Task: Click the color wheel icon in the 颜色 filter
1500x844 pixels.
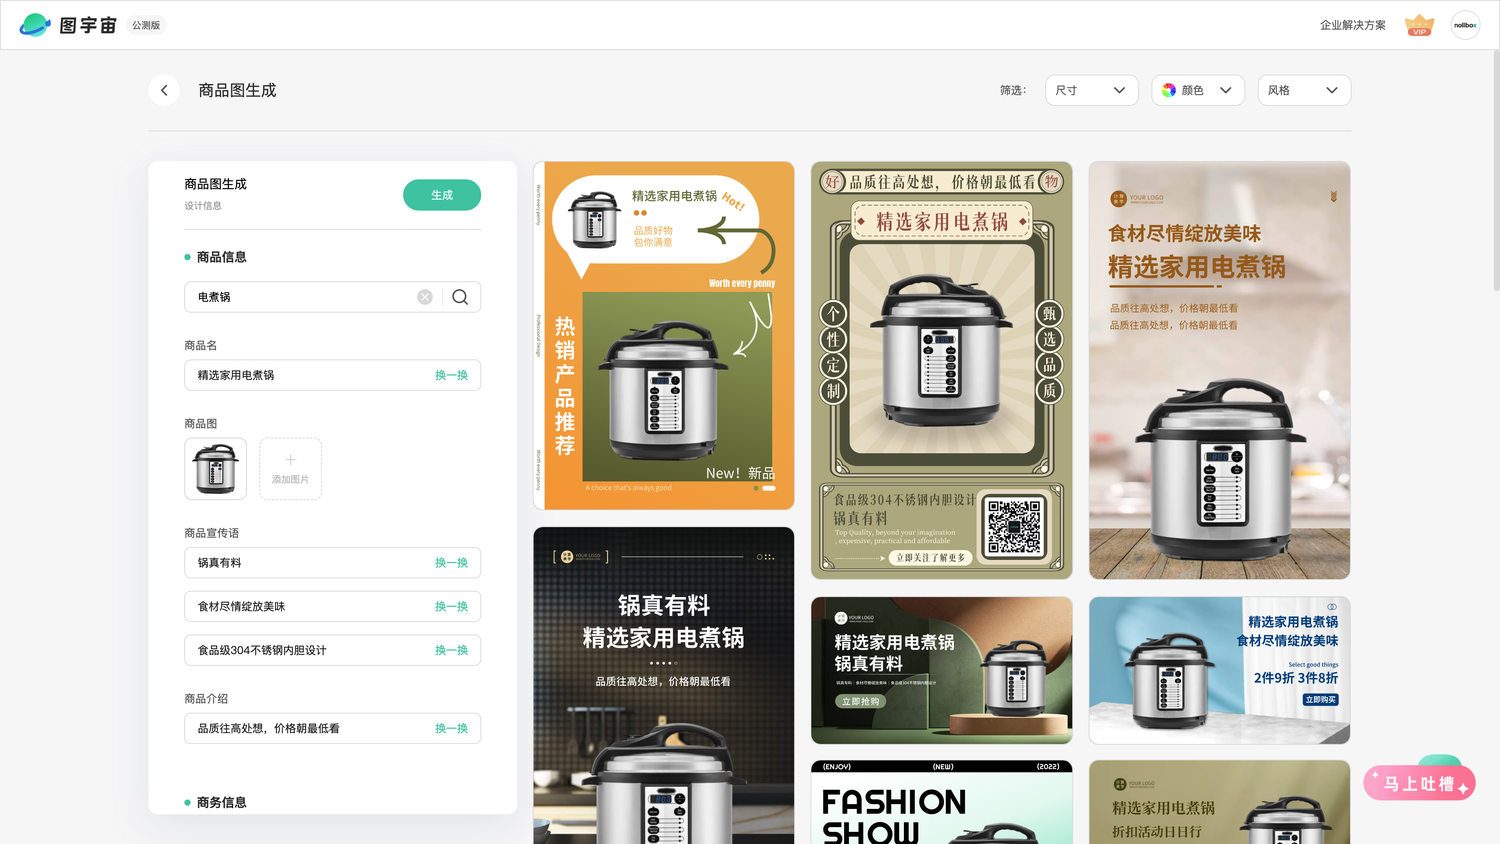Action: 1169,90
